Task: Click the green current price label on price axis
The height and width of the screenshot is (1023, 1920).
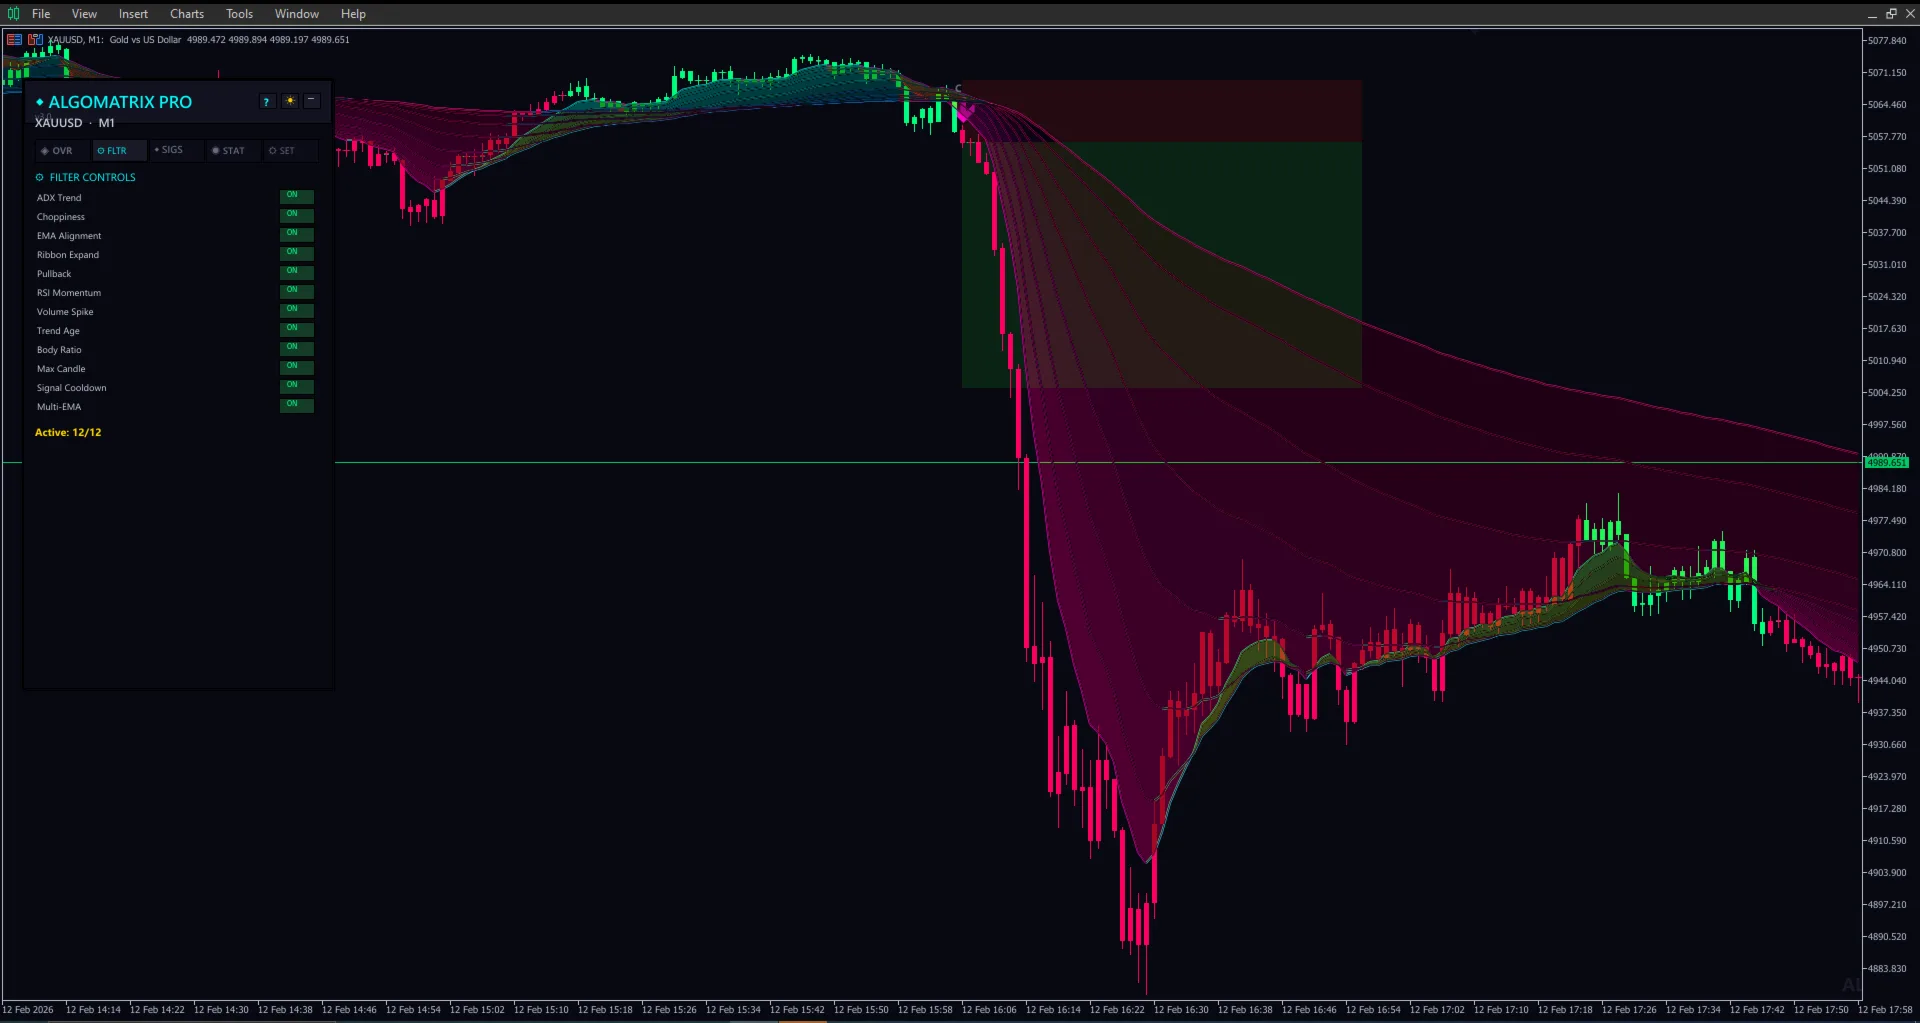Action: coord(1888,462)
